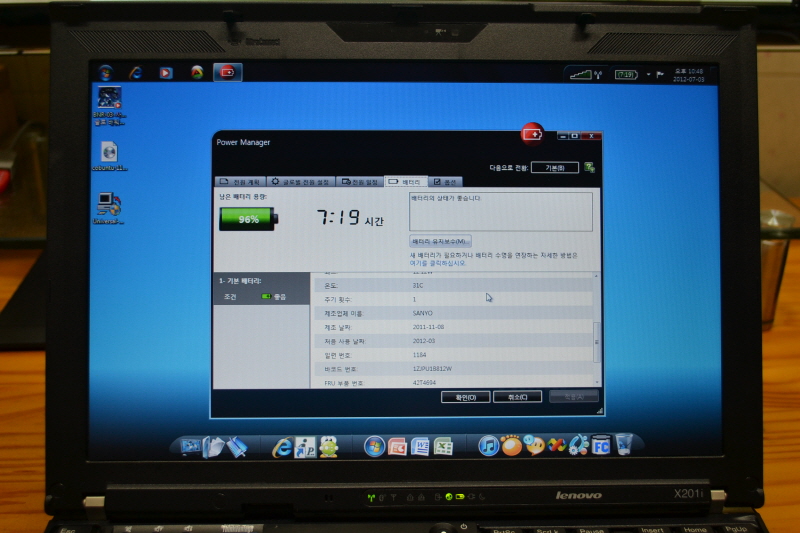800x533 pixels.
Task: Click the battery gauge in system tray
Action: [x=626, y=74]
